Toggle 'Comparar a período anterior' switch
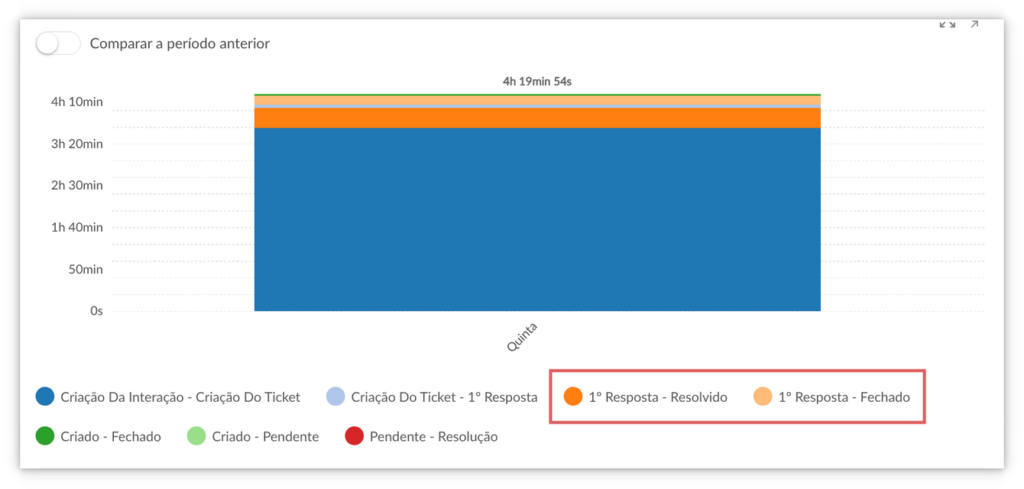Viewport: 1024px width, 489px height. 57,44
